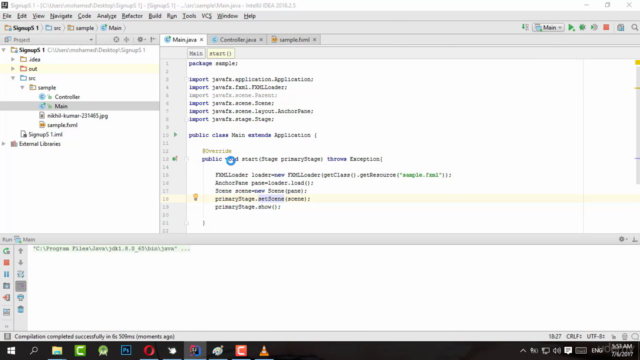This screenshot has width=640, height=360.
Task: Toggle scroll to end in console
Action: coord(20,286)
